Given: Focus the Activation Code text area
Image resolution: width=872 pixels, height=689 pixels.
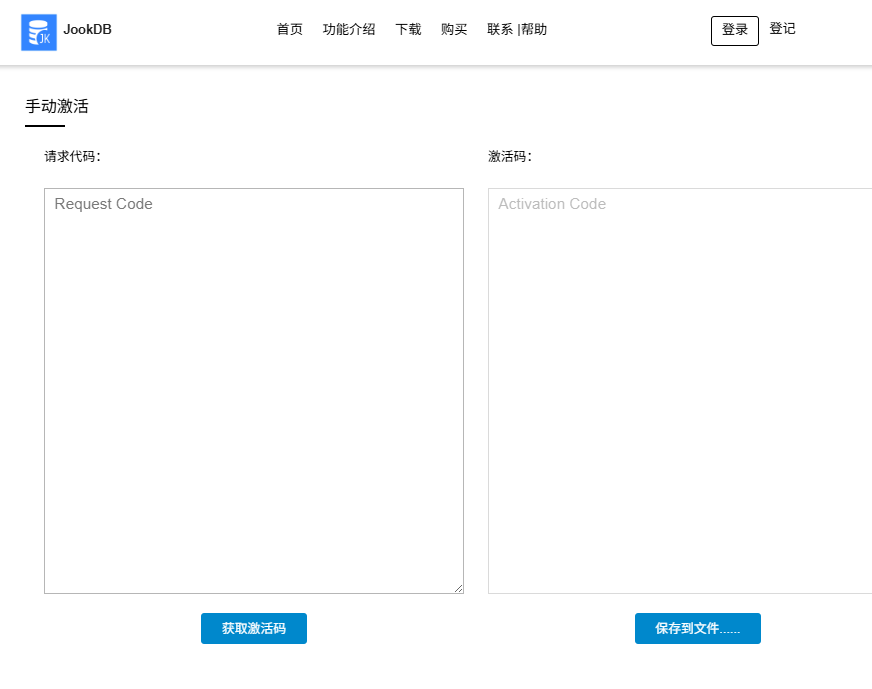Looking at the screenshot, I should click(680, 390).
